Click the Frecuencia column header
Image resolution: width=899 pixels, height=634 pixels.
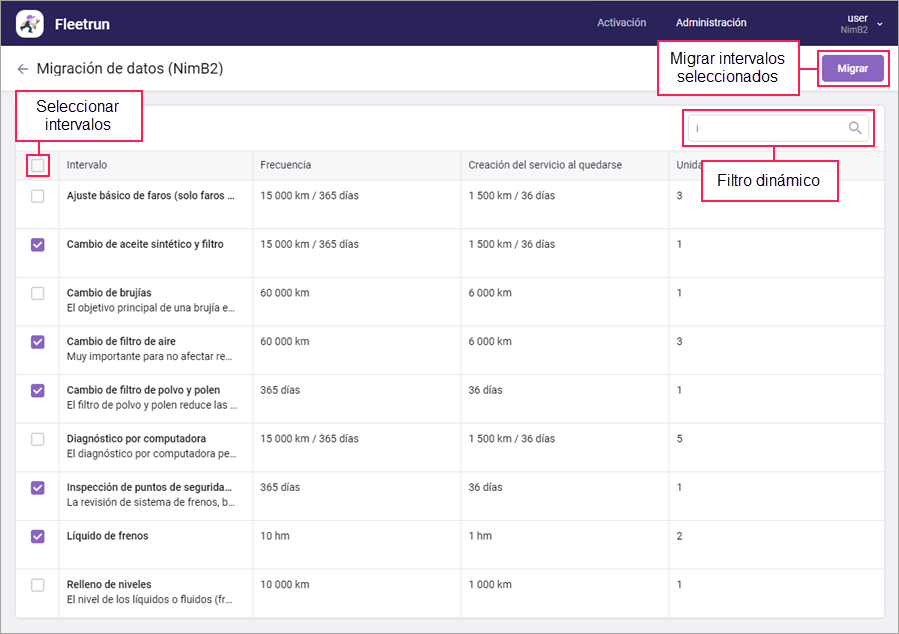(286, 165)
